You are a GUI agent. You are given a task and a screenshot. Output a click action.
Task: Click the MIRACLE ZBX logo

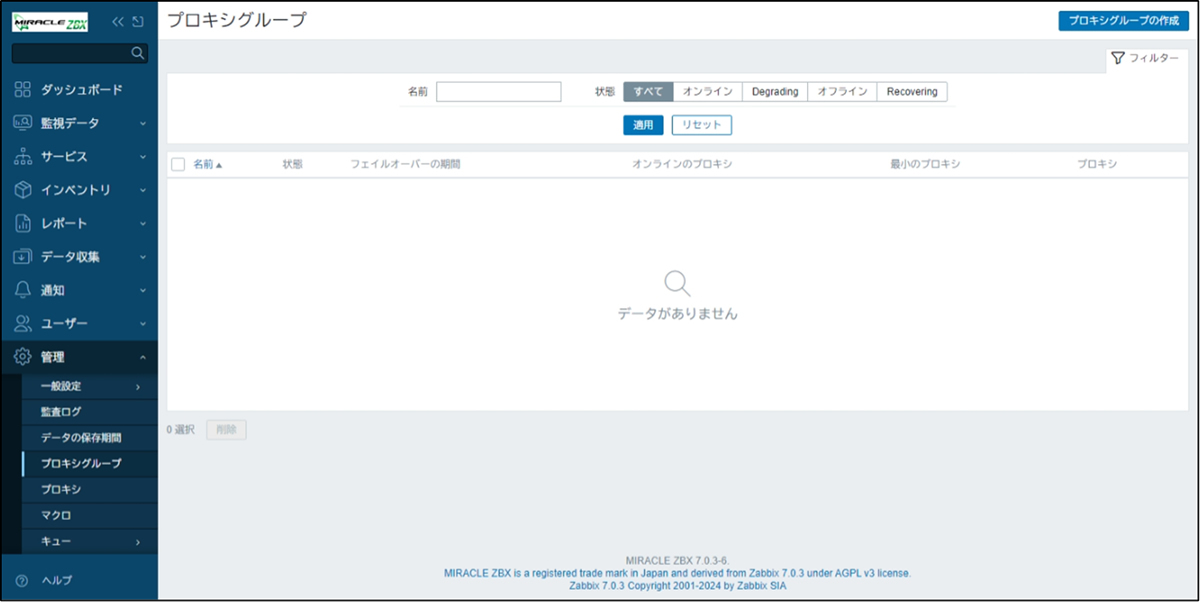[x=50, y=22]
